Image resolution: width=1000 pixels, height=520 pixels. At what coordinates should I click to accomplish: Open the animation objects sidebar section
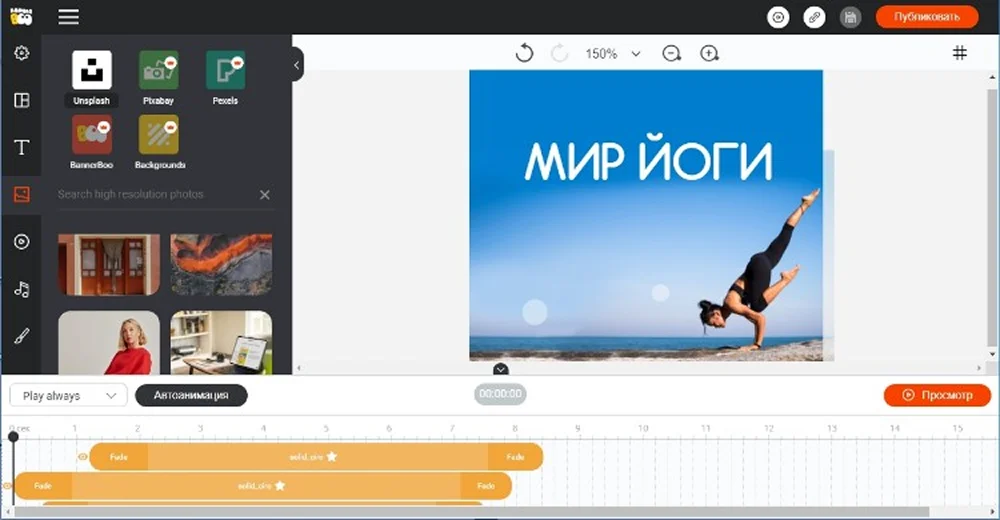click(x=22, y=242)
